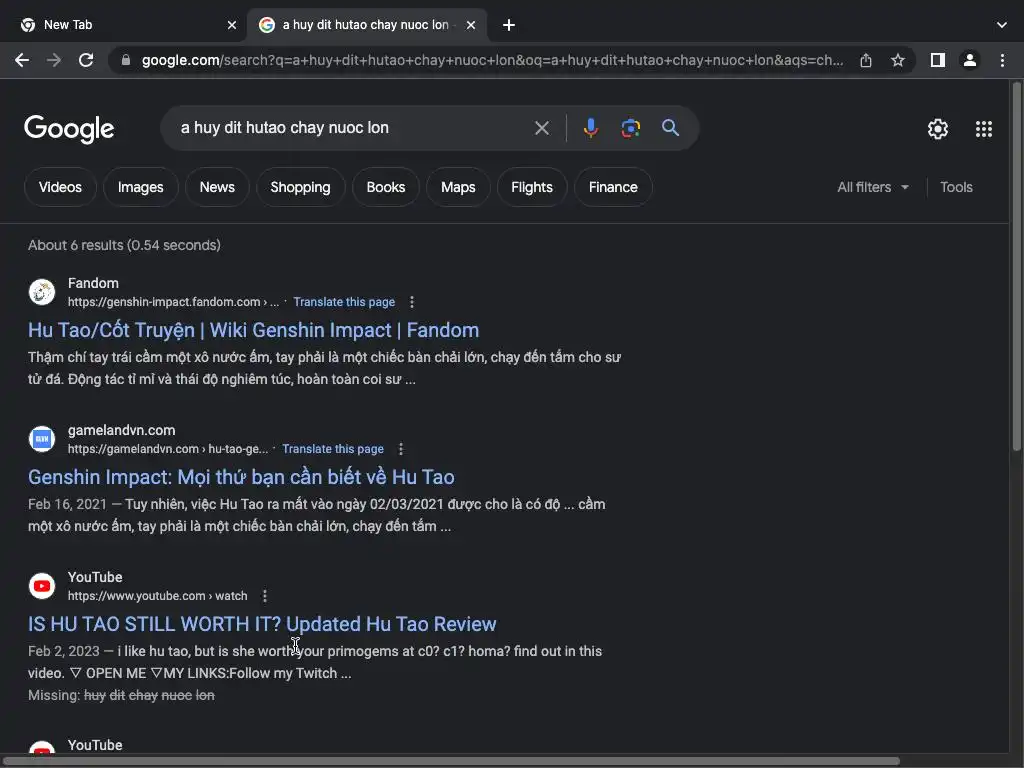Expand the All filters dropdown
The image size is (1024, 768).
(873, 187)
